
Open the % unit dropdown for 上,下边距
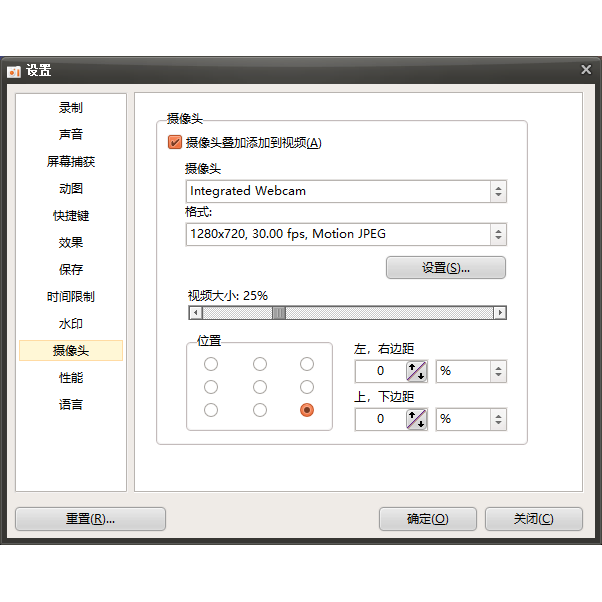coord(471,419)
